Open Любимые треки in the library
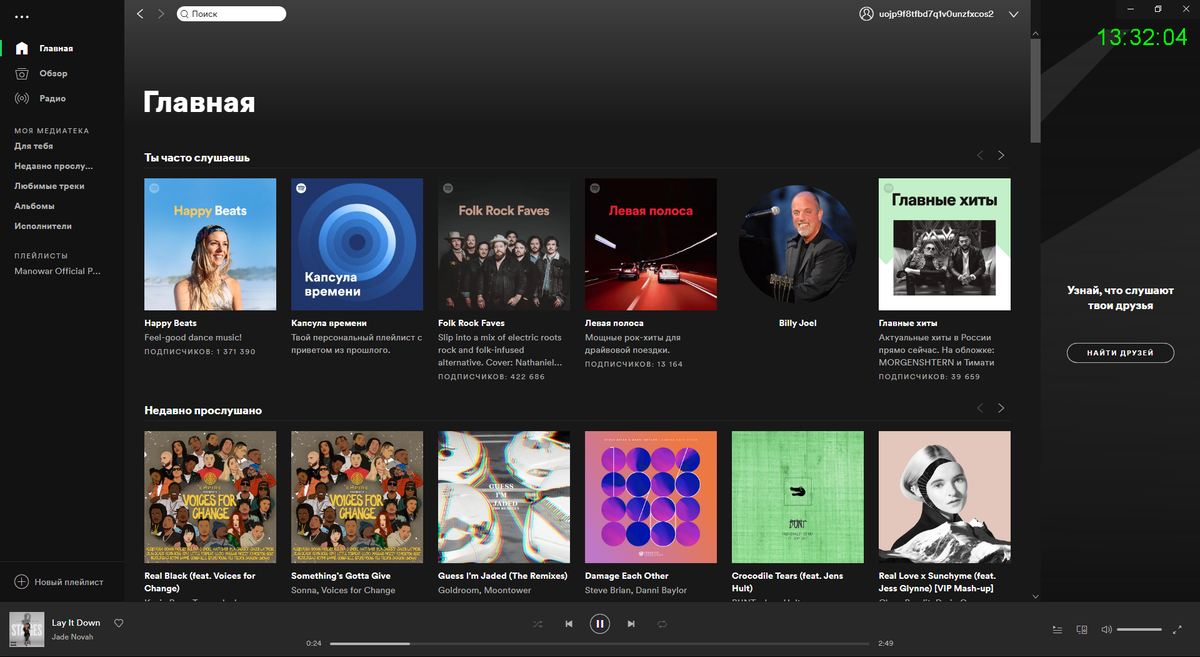The height and width of the screenshot is (657, 1200). pyautogui.click(x=49, y=186)
